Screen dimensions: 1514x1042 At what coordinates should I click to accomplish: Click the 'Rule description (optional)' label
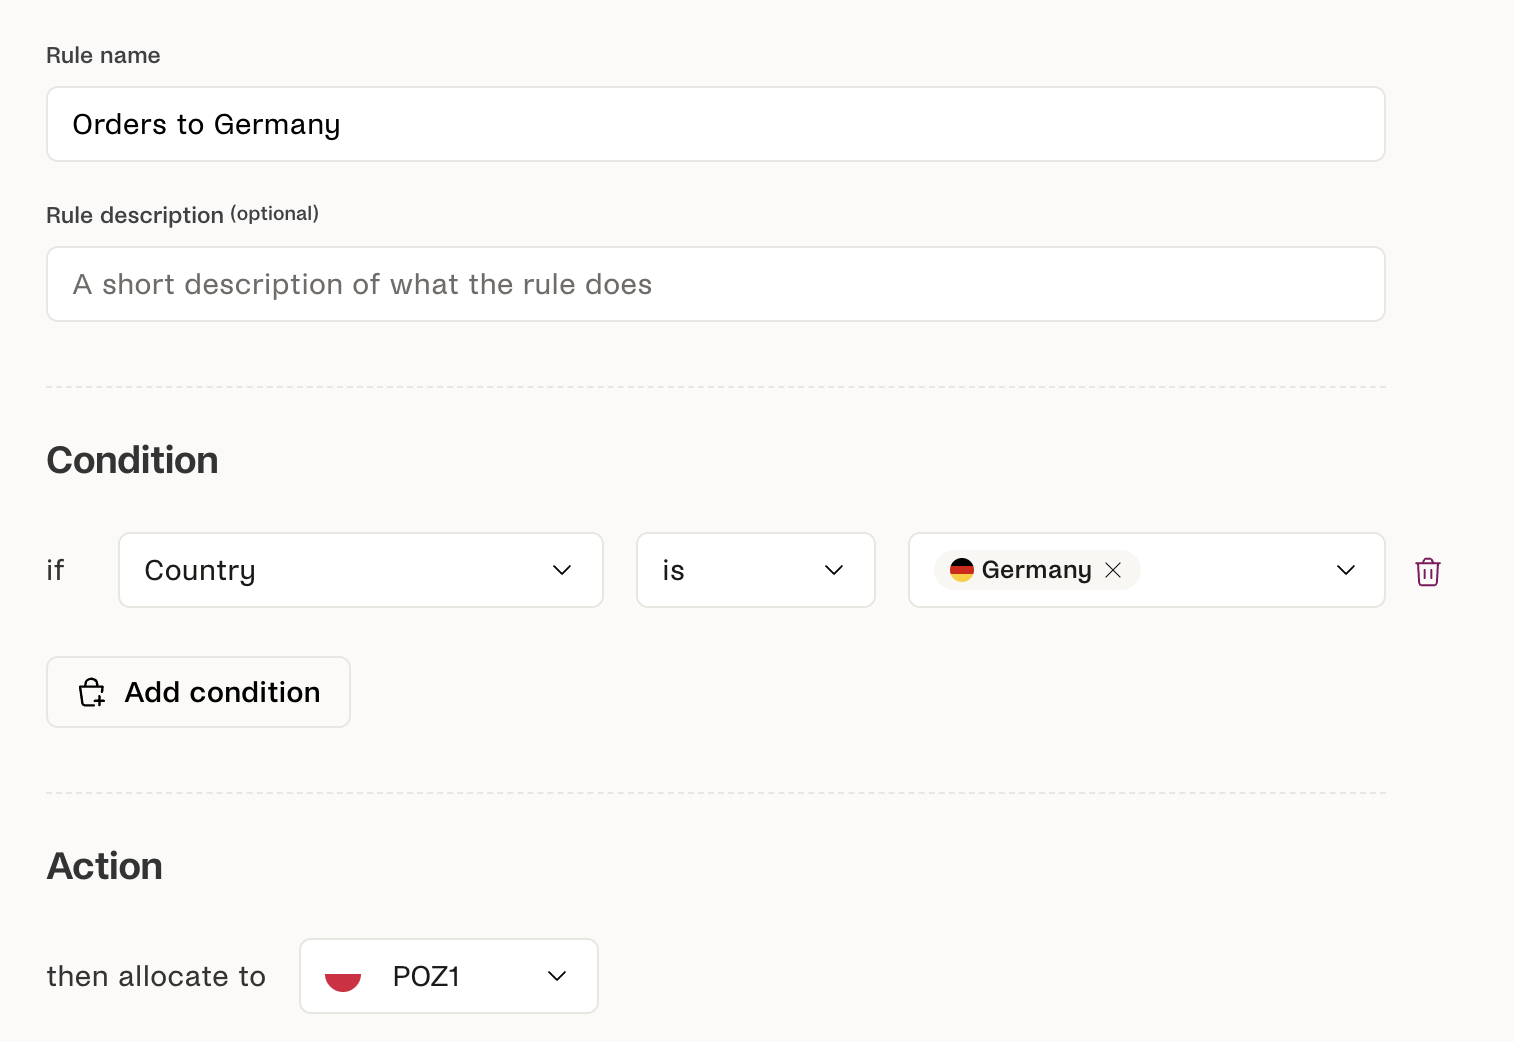pos(182,215)
